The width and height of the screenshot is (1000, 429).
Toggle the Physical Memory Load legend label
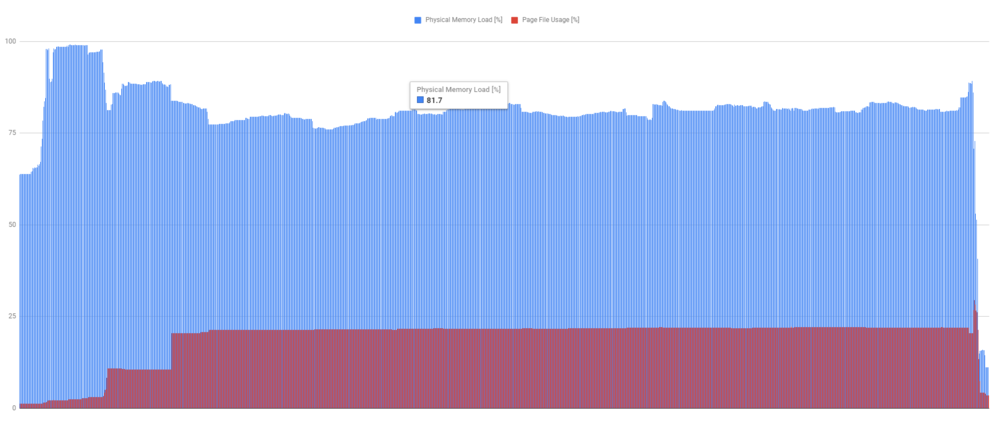[462, 20]
